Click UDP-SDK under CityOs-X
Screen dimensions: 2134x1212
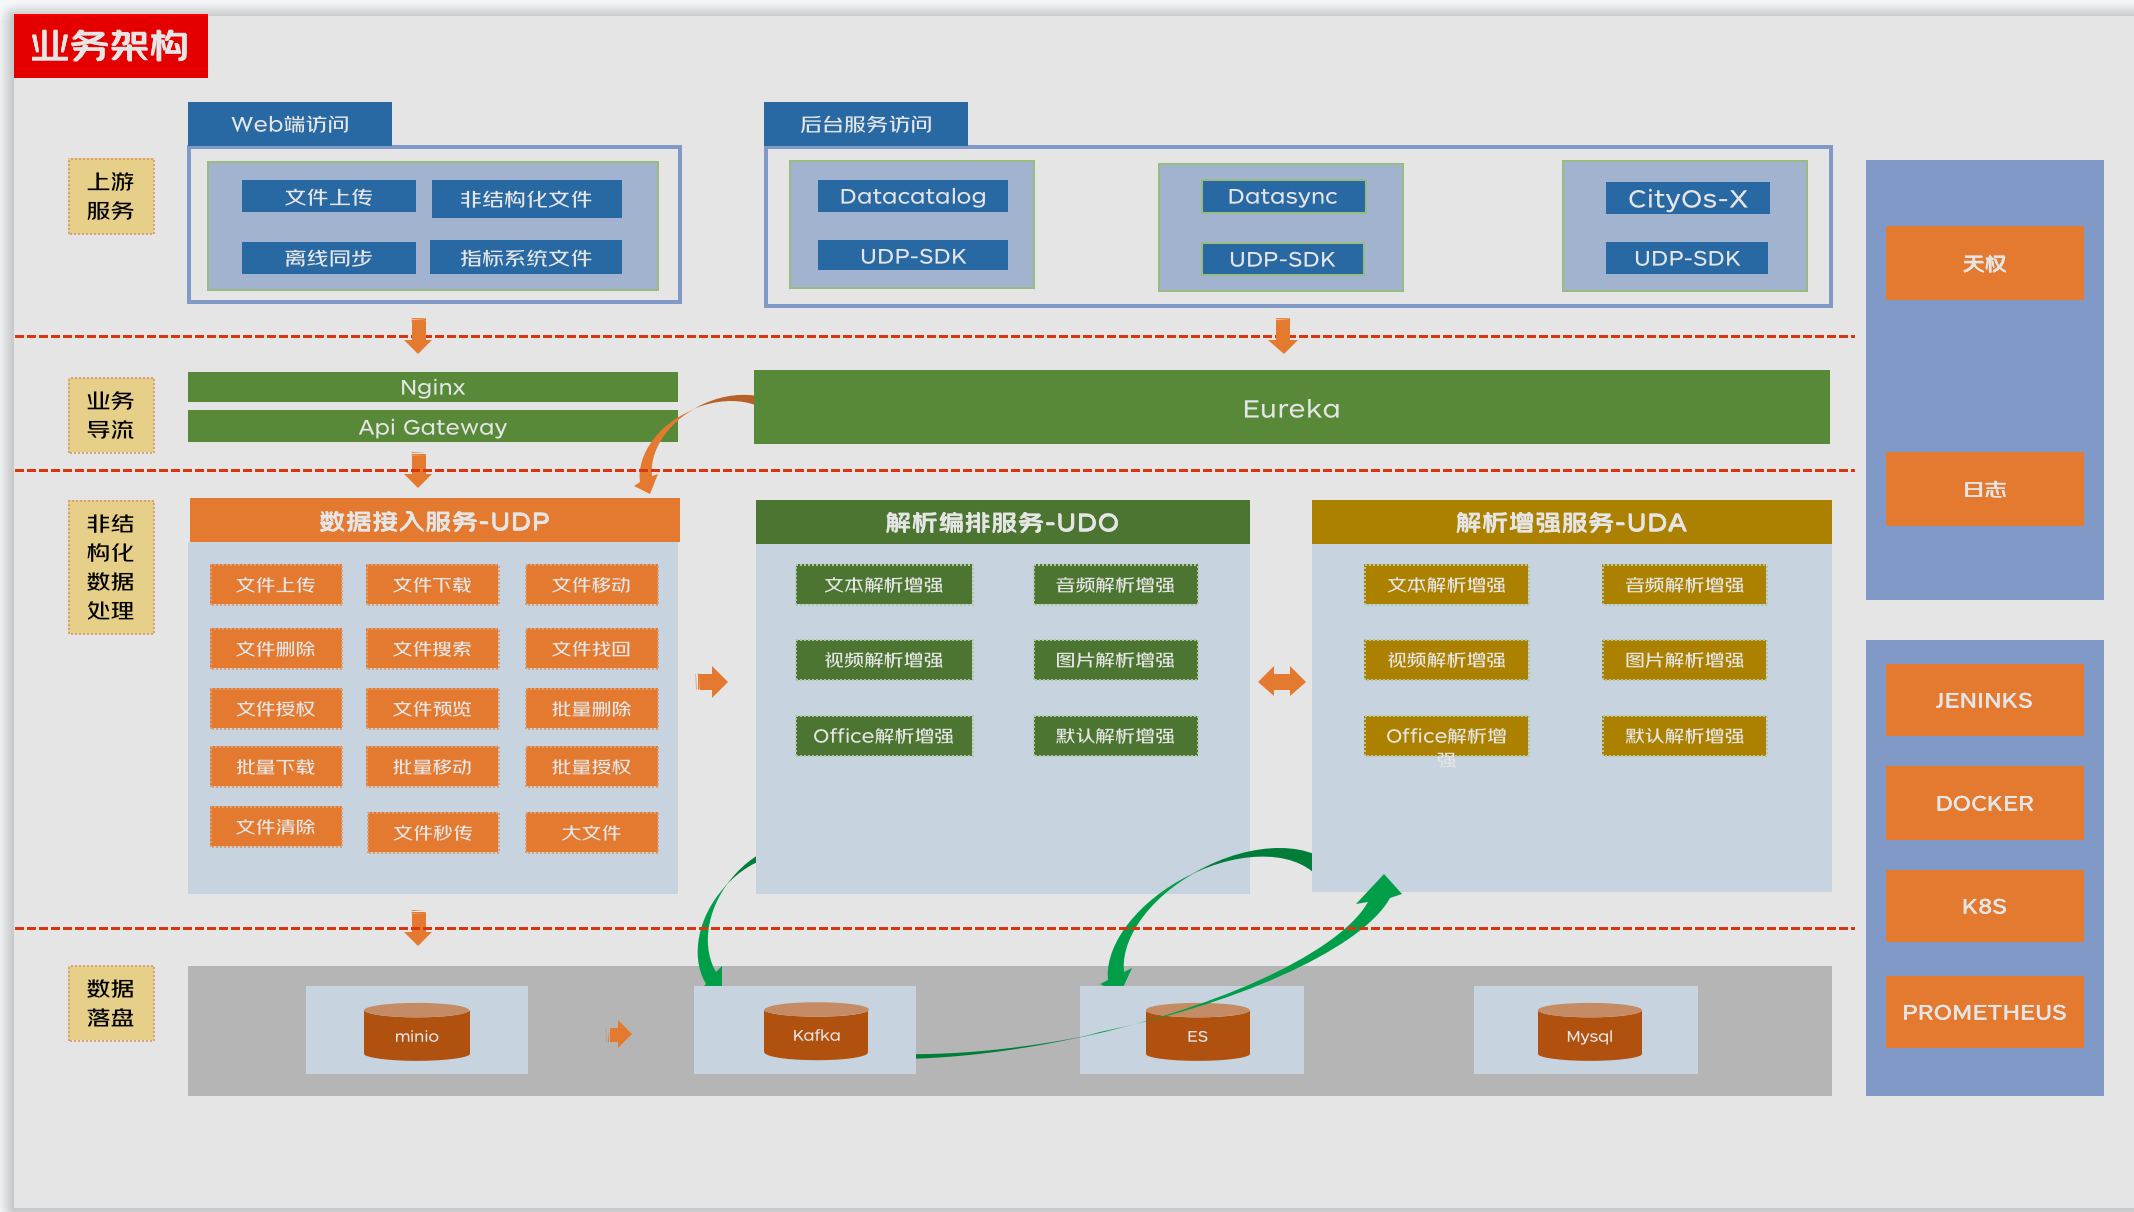coord(1687,258)
